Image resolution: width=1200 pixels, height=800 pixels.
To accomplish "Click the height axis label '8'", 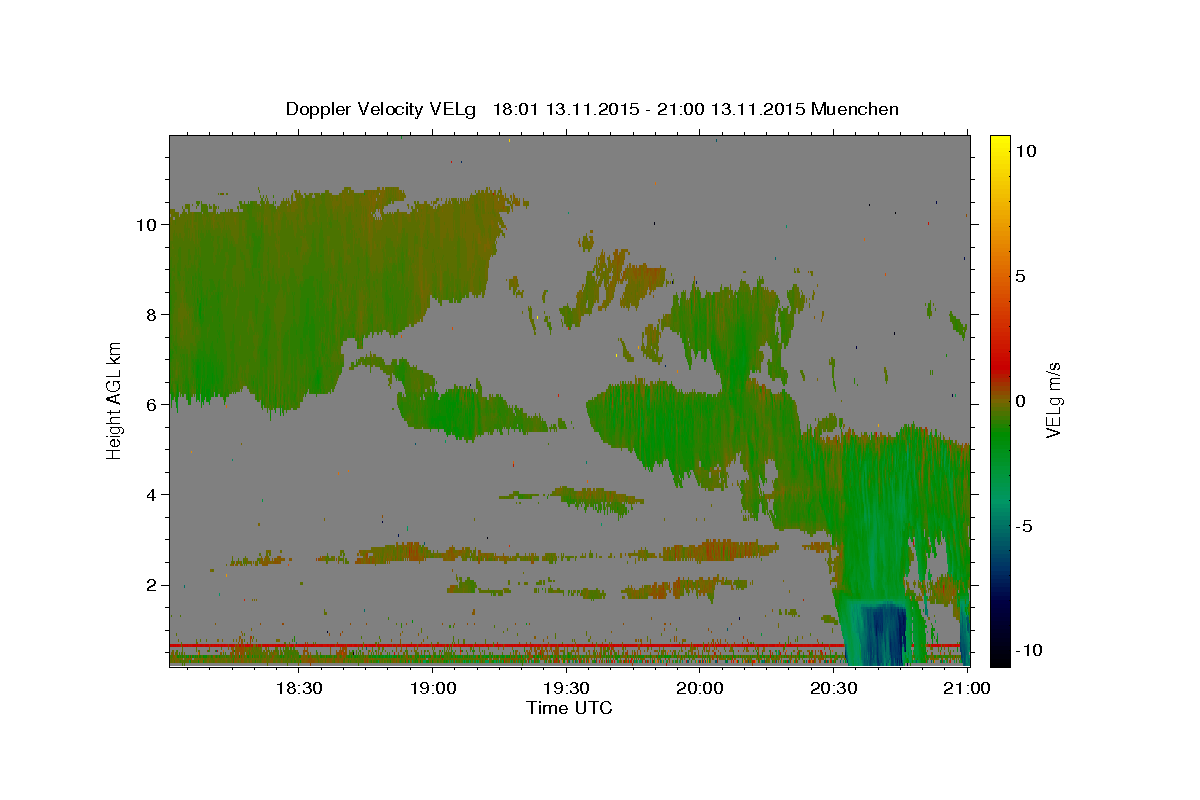I will pos(151,315).
